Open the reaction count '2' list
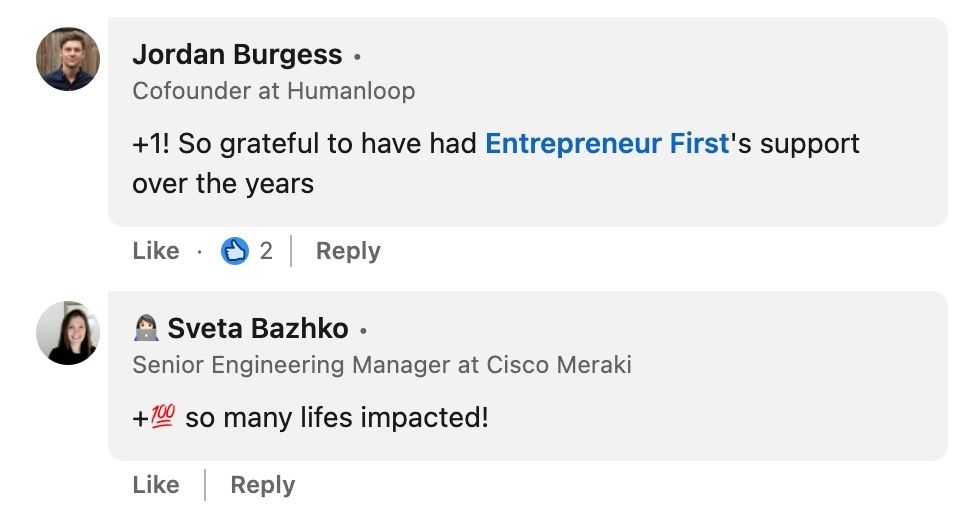The width and height of the screenshot is (966, 514). (266, 251)
